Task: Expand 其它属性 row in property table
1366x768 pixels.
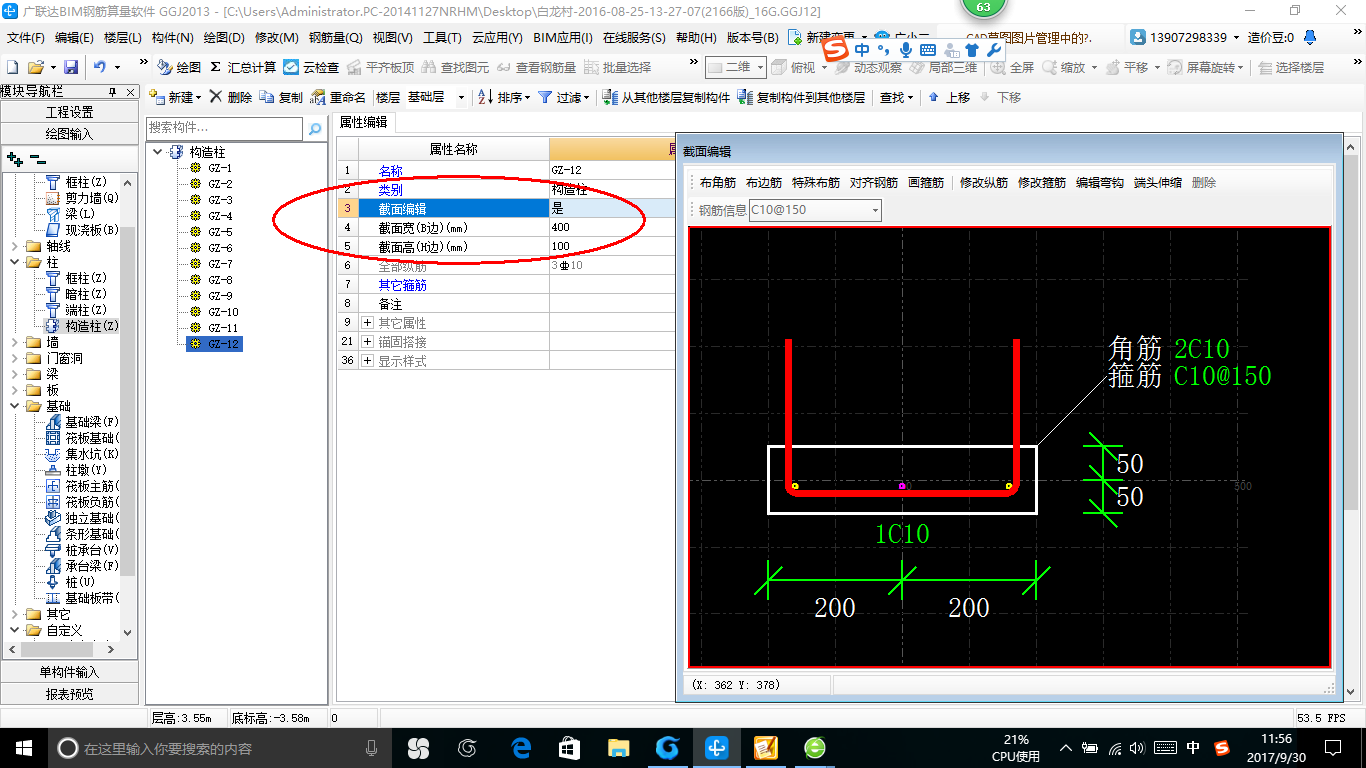Action: 367,323
